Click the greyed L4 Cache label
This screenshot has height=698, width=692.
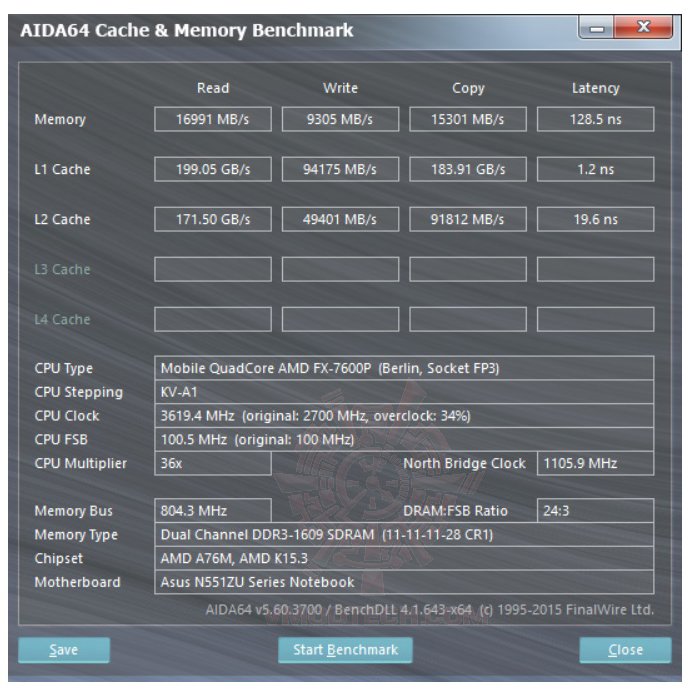62,319
